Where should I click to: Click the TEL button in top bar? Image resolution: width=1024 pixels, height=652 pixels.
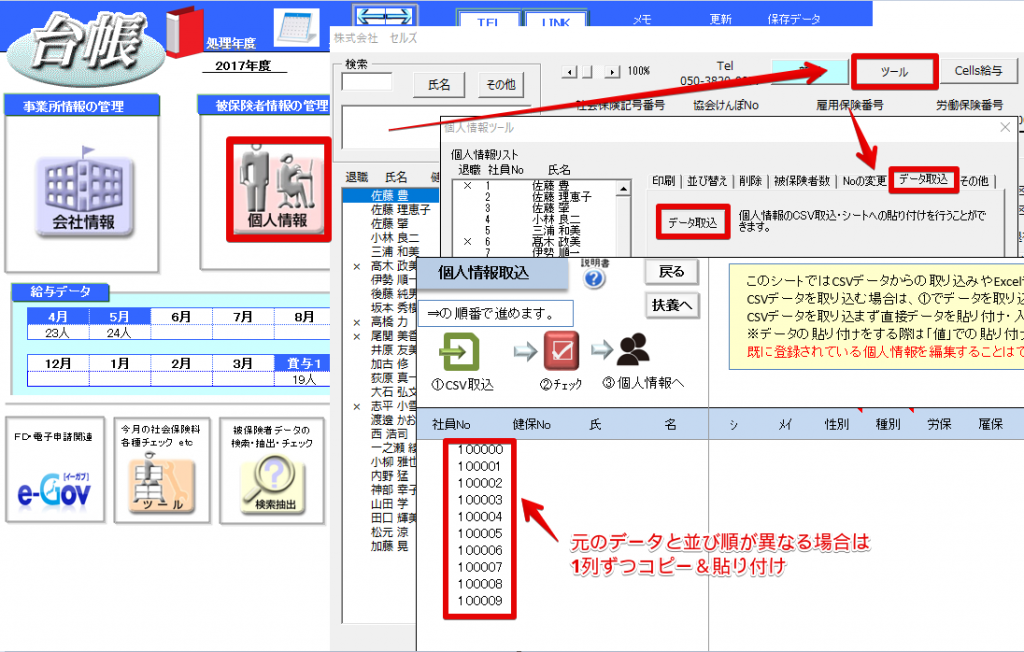(488, 21)
